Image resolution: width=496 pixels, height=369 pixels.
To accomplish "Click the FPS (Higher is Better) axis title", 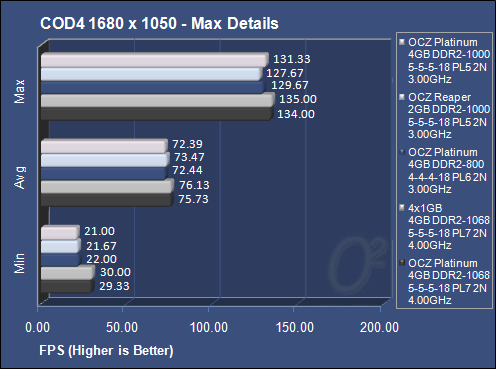I will tap(106, 351).
